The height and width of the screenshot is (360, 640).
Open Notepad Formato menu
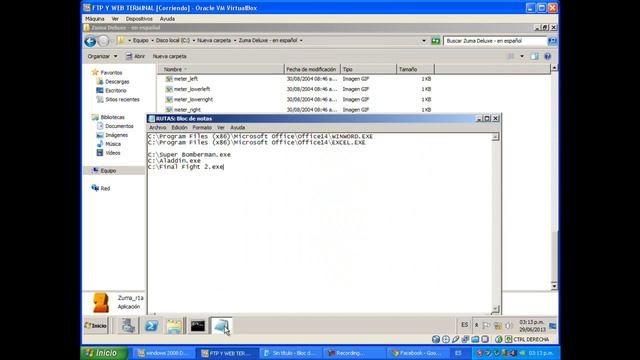(202, 128)
